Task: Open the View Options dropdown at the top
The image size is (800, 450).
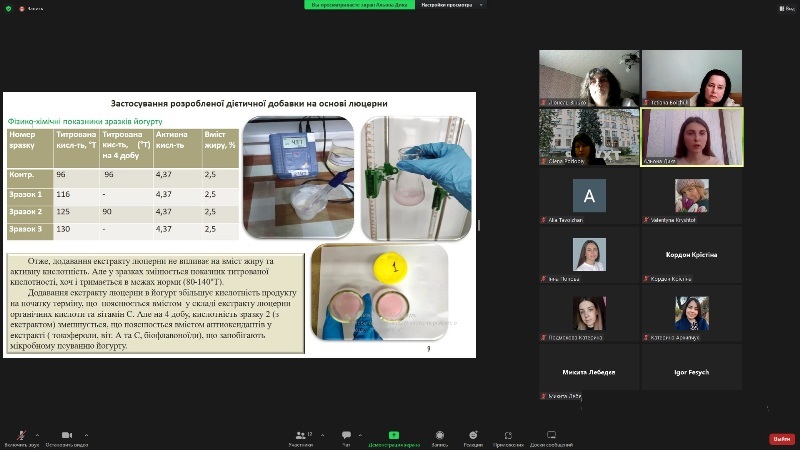Action: [451, 5]
